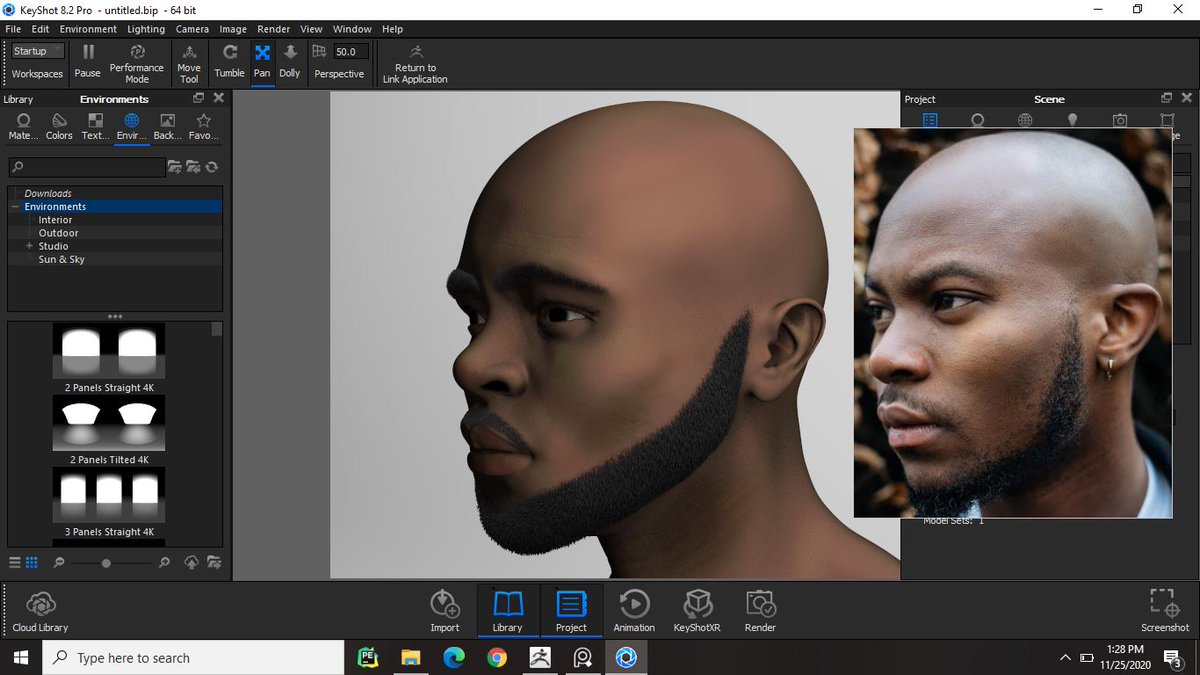The height and width of the screenshot is (675, 1200).
Task: Activate the Dolly camera tool
Action: point(290,61)
